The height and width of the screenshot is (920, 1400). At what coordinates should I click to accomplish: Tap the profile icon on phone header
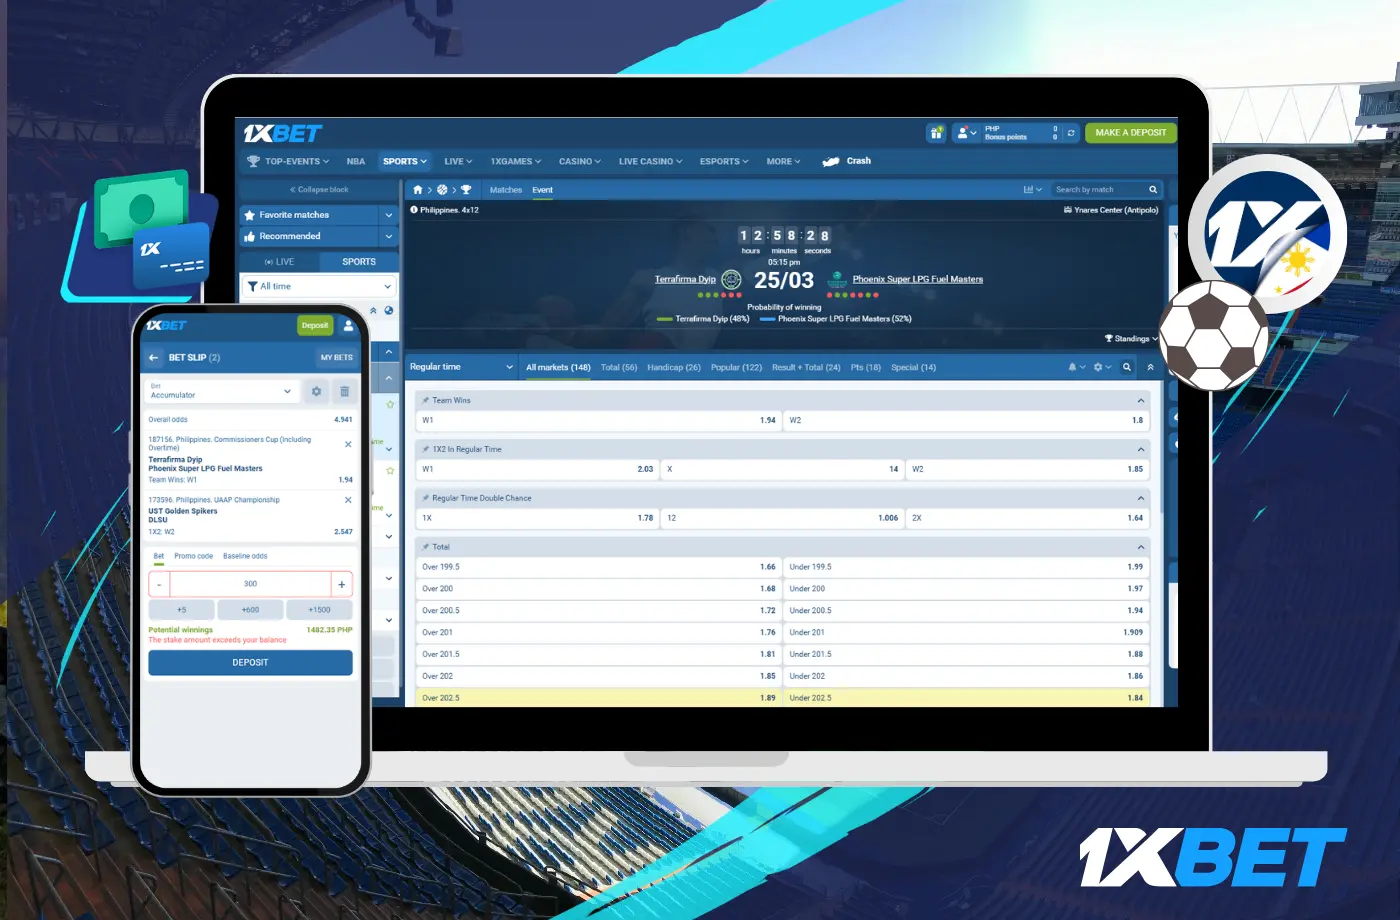tap(348, 325)
